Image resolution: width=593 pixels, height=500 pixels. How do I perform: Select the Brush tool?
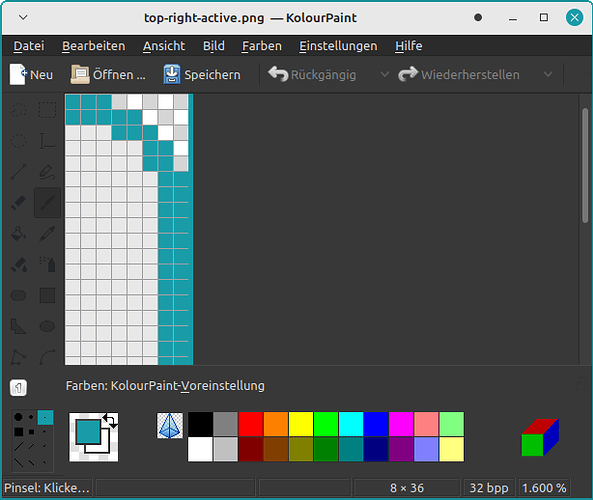click(x=47, y=203)
